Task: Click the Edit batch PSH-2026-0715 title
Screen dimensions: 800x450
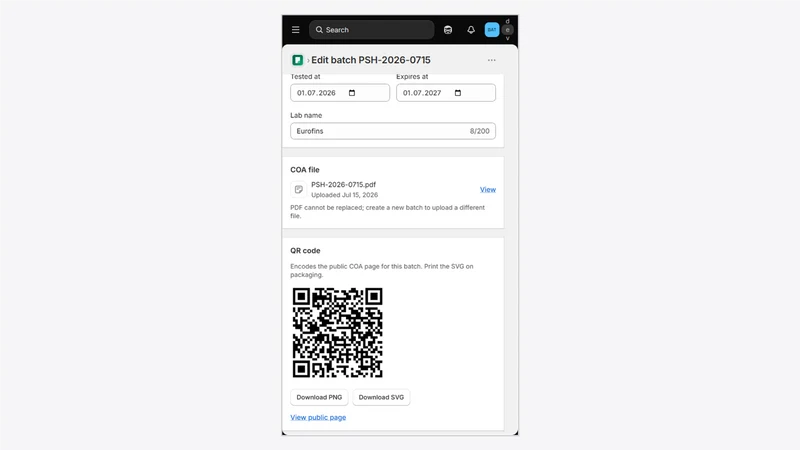Action: (x=371, y=60)
